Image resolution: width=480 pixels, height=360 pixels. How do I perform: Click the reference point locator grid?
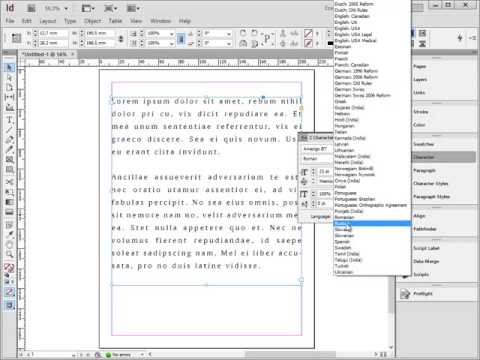16,38
